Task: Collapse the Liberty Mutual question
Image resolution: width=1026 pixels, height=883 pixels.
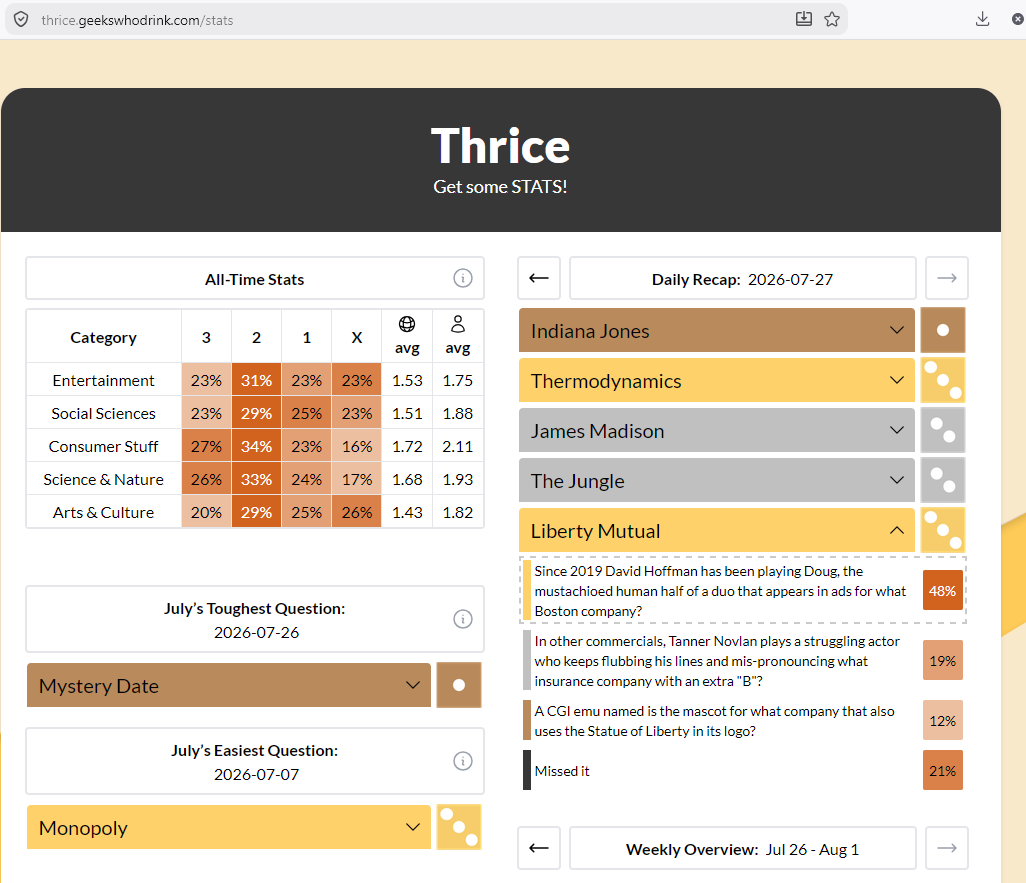Action: click(x=716, y=530)
